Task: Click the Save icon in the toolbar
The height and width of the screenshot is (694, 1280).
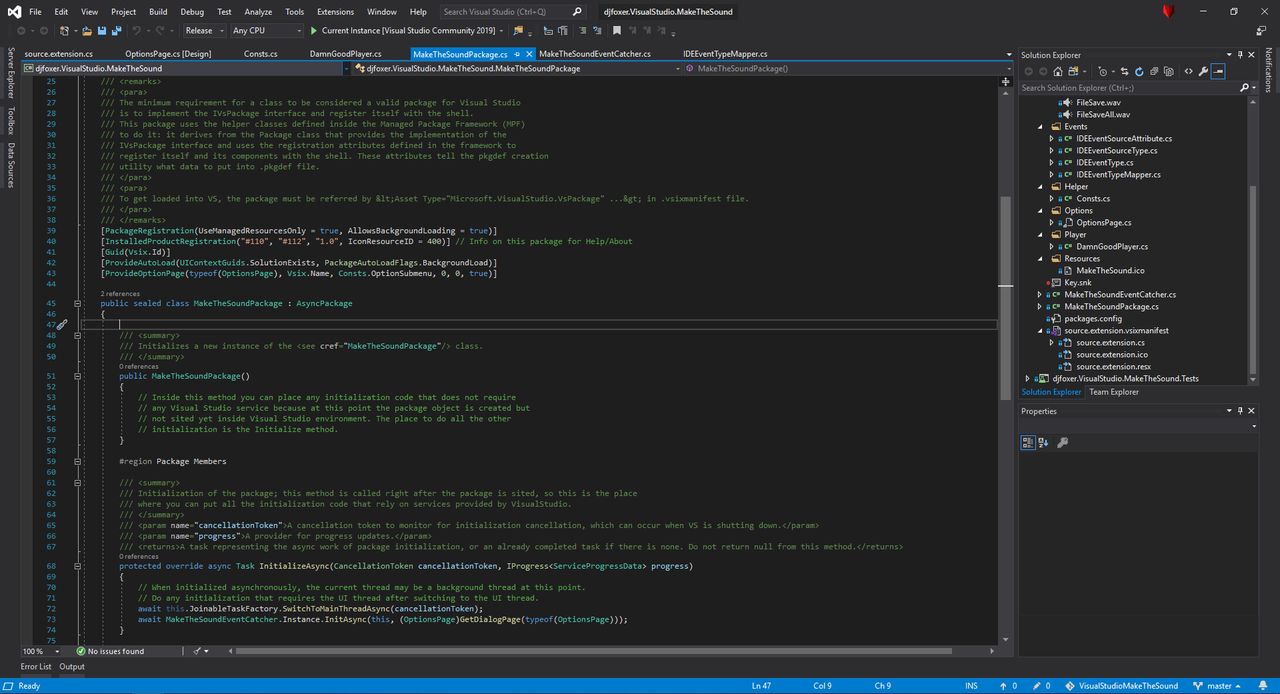Action: coord(102,30)
